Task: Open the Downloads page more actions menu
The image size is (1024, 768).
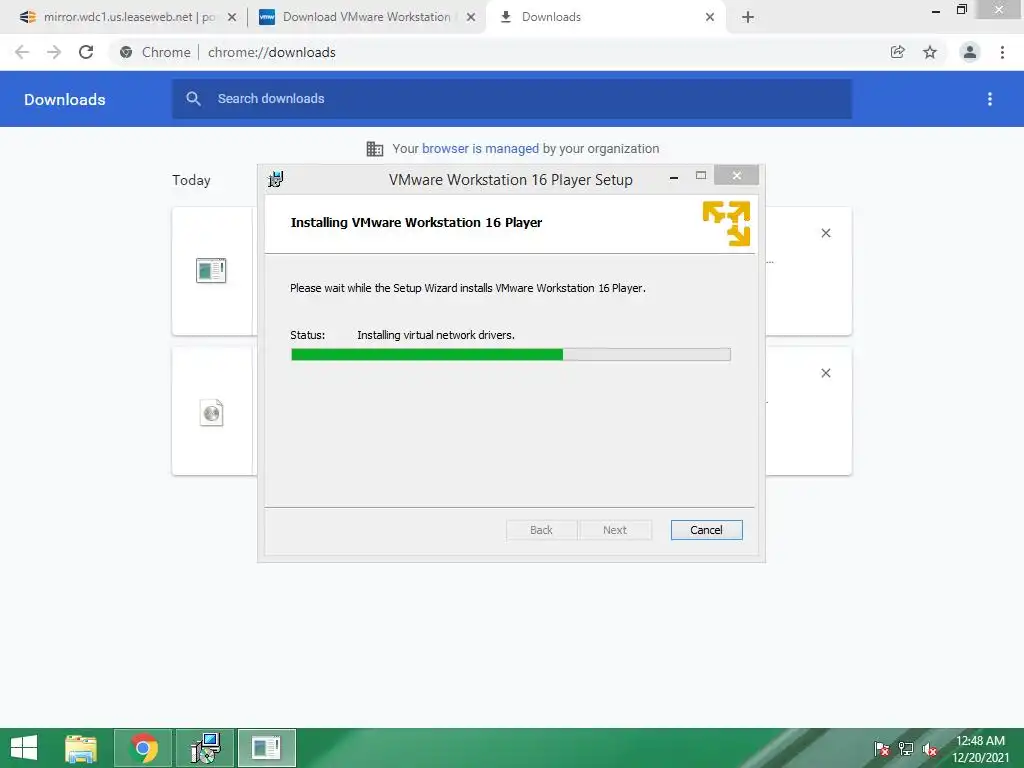Action: pyautogui.click(x=990, y=99)
